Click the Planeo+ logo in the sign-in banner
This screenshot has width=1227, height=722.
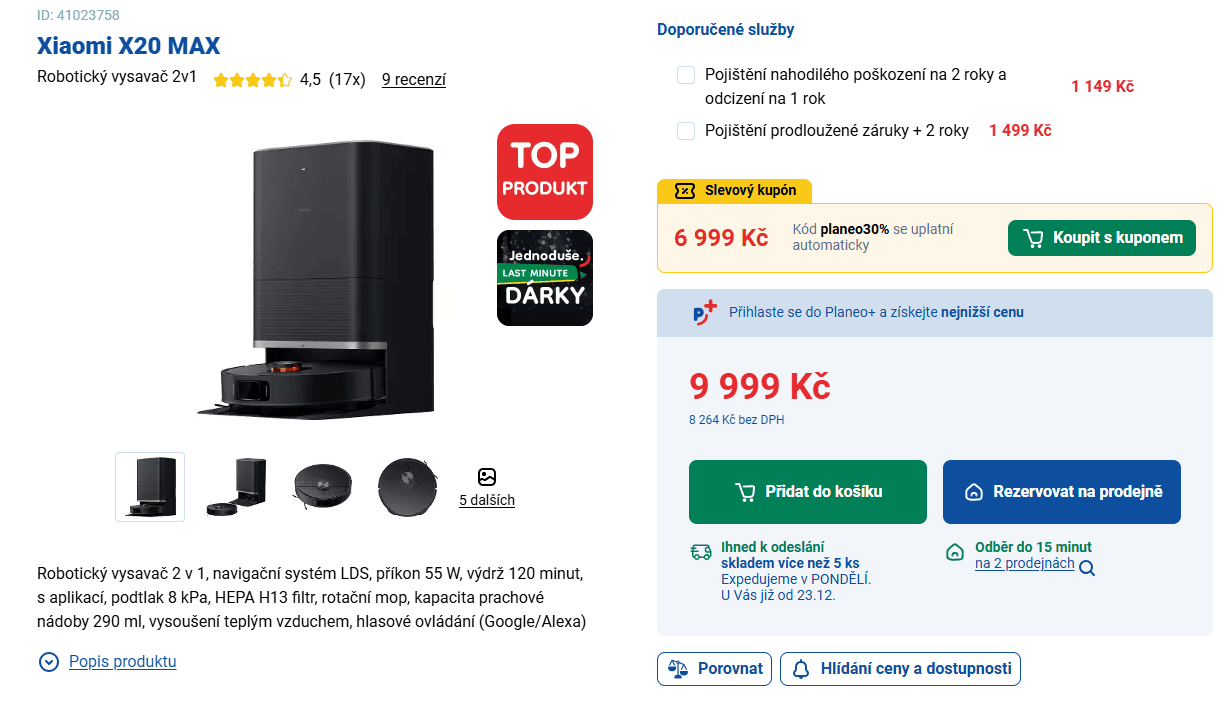[704, 311]
